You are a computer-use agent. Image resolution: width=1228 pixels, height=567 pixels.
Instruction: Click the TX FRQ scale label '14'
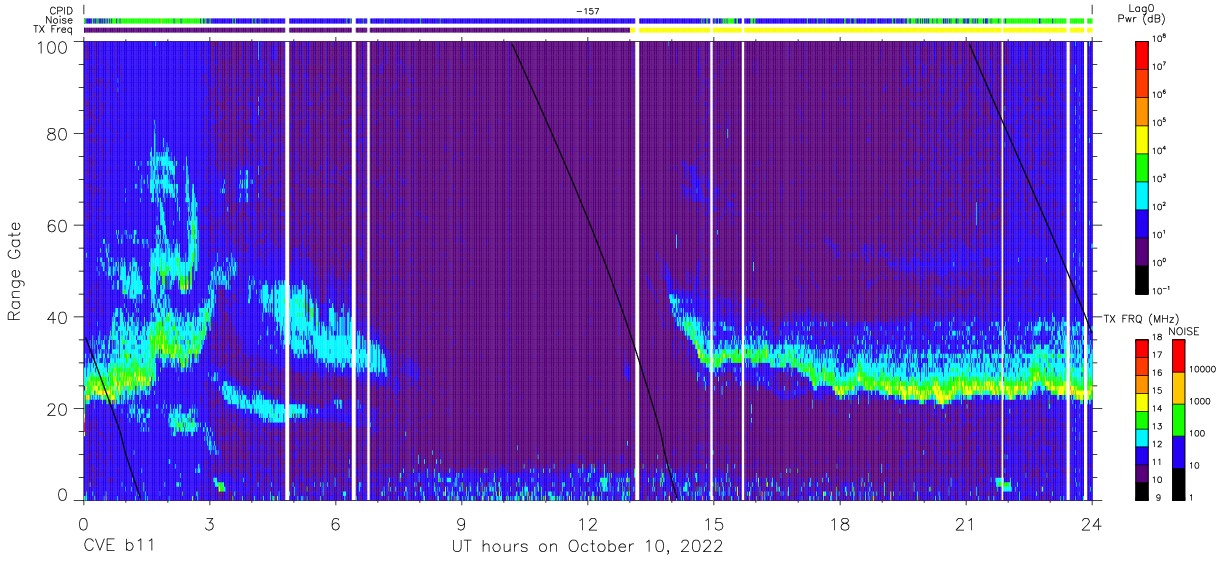pyautogui.click(x=1157, y=408)
